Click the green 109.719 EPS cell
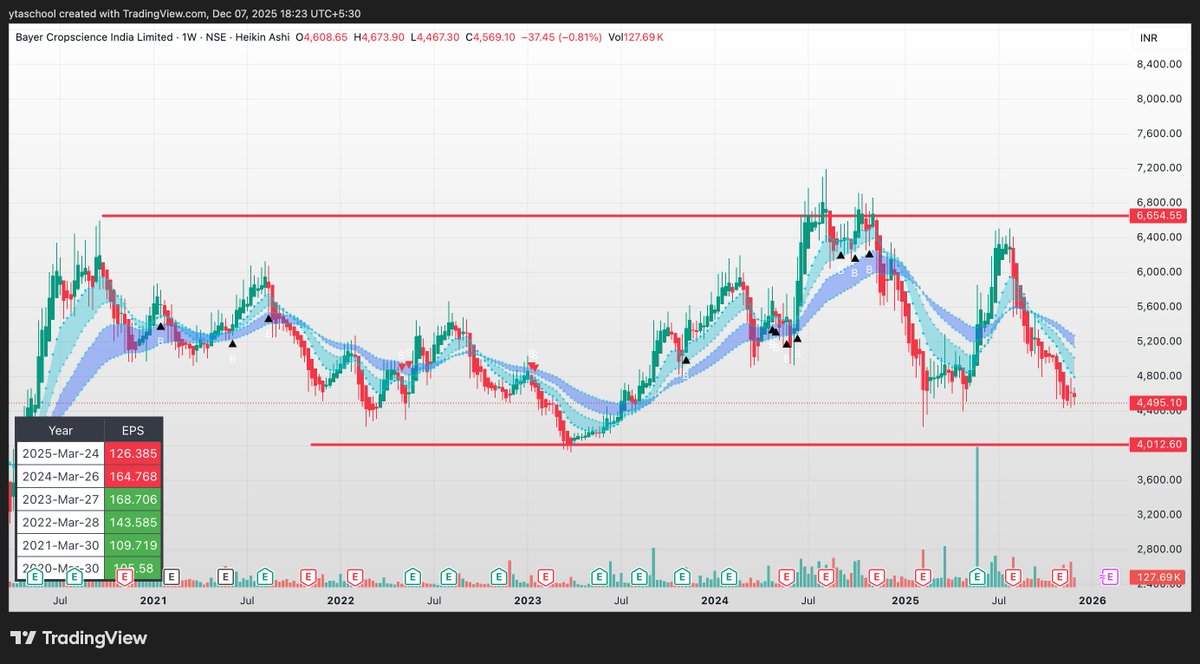This screenshot has width=1200, height=664. point(133,544)
